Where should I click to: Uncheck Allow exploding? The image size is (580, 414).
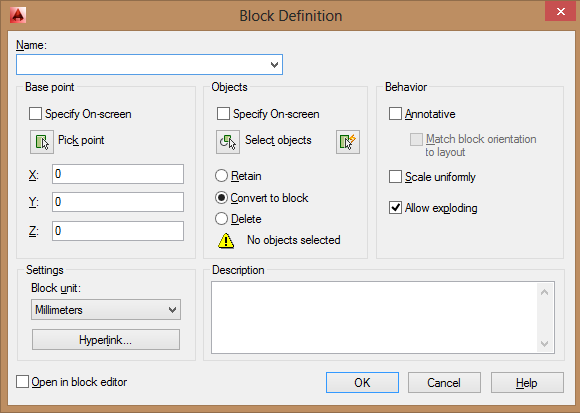(x=395, y=208)
